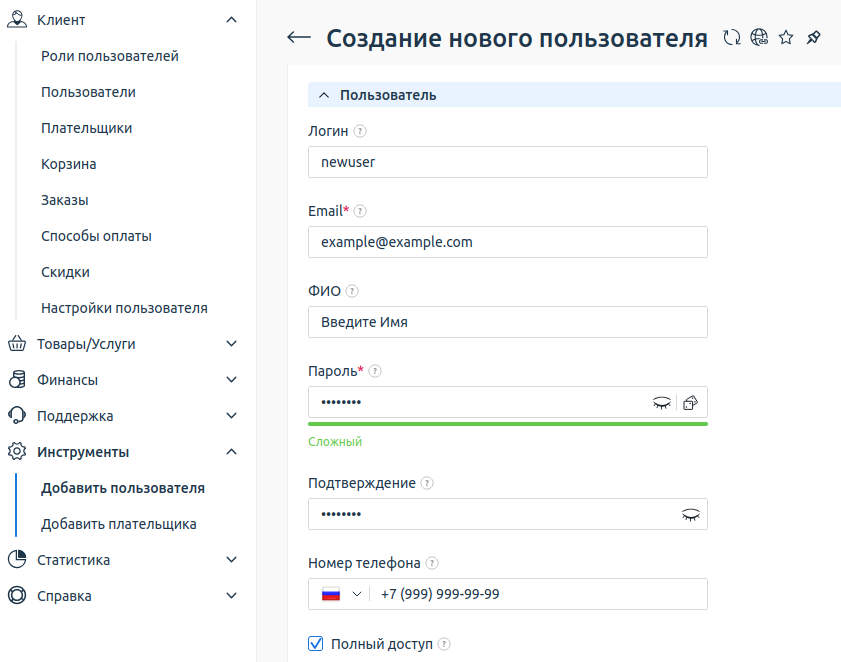This screenshot has height=662, width=841.
Task: Click the help icon beside Номер телефона
Action: (x=432, y=563)
